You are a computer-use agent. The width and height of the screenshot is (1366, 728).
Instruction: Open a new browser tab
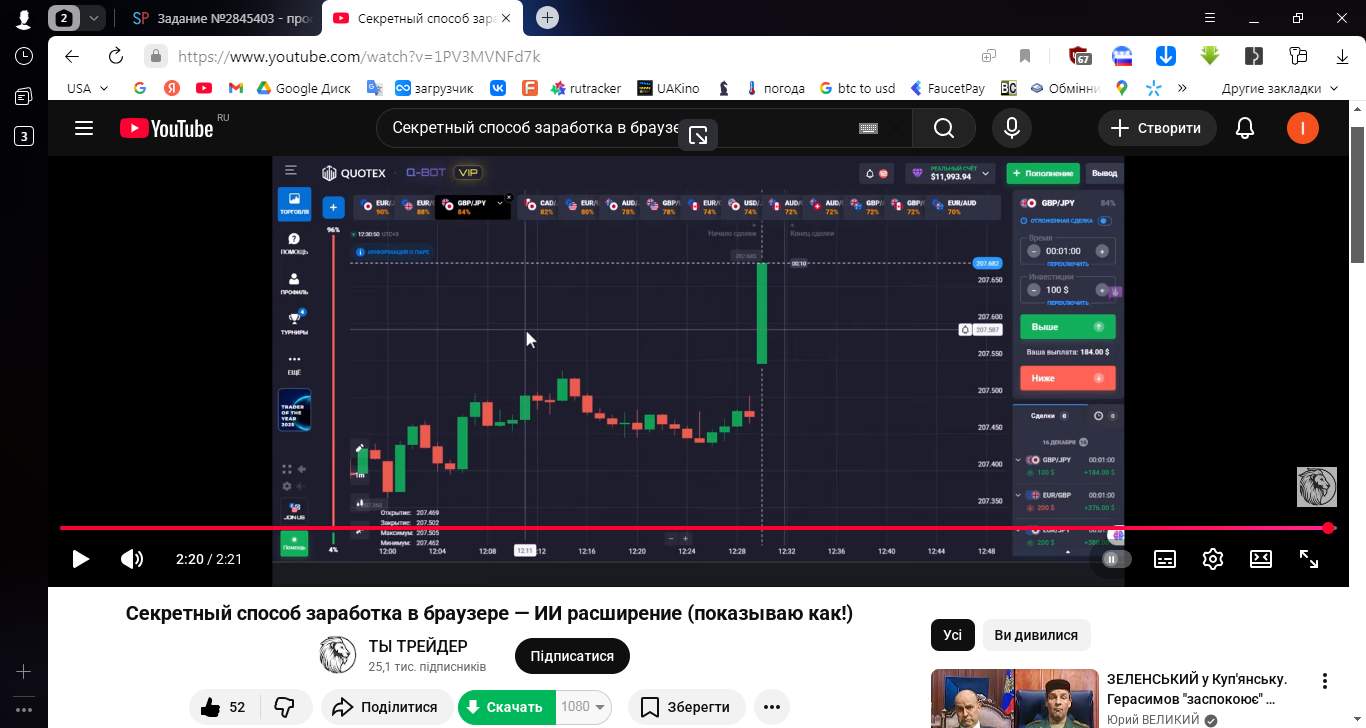click(547, 18)
